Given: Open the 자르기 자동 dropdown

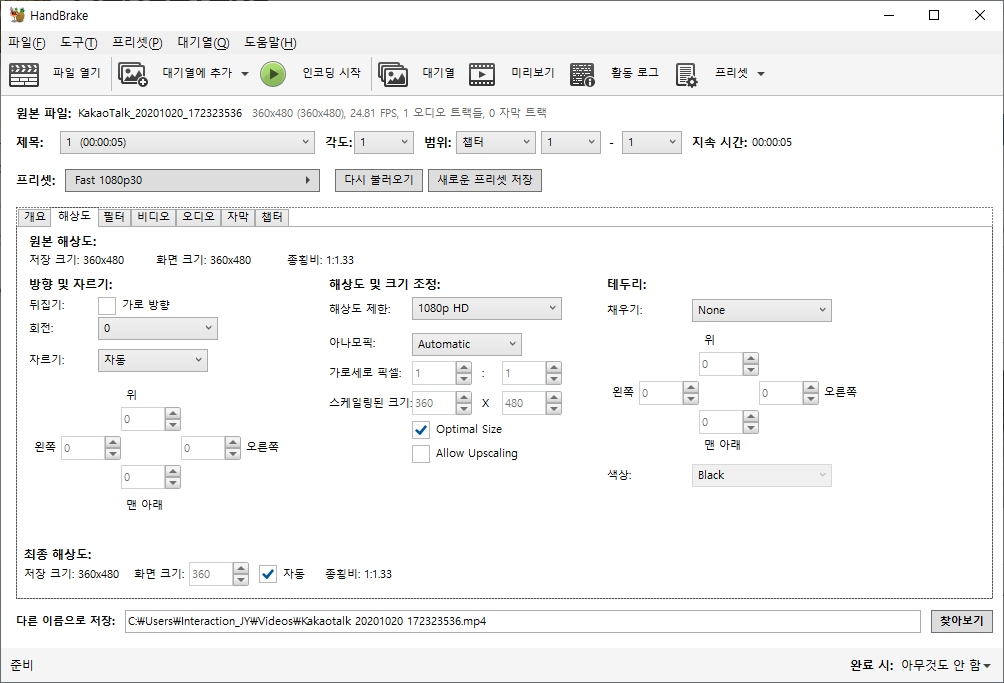Looking at the screenshot, I should (152, 360).
